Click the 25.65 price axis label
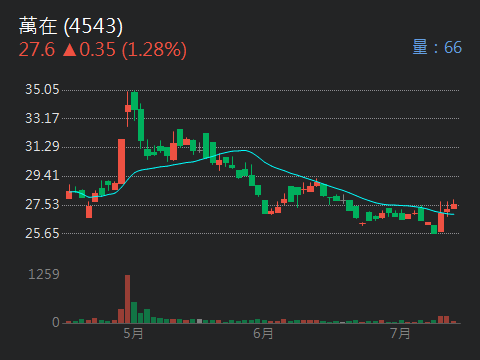The height and width of the screenshot is (360, 480). tap(42, 233)
